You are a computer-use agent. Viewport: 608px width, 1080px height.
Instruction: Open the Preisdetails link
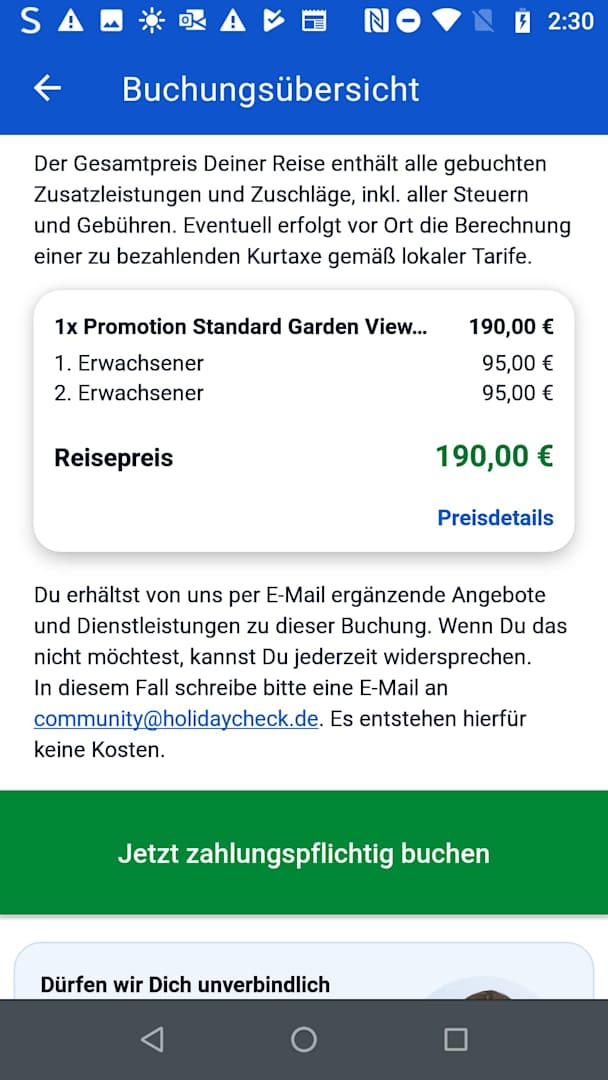click(x=495, y=518)
